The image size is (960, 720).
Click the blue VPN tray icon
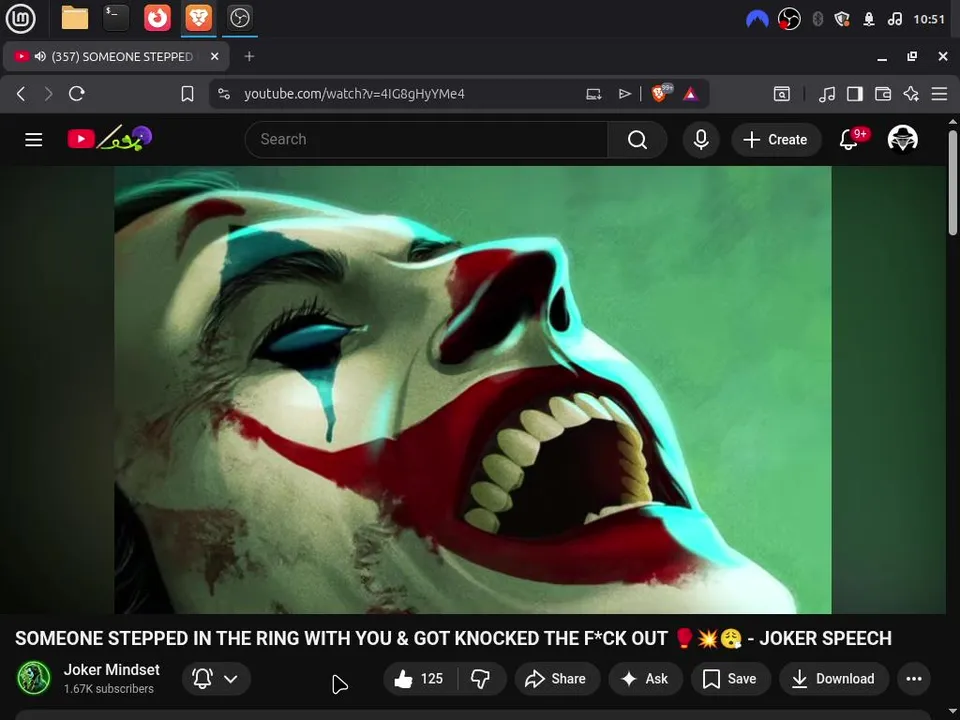[x=757, y=20]
